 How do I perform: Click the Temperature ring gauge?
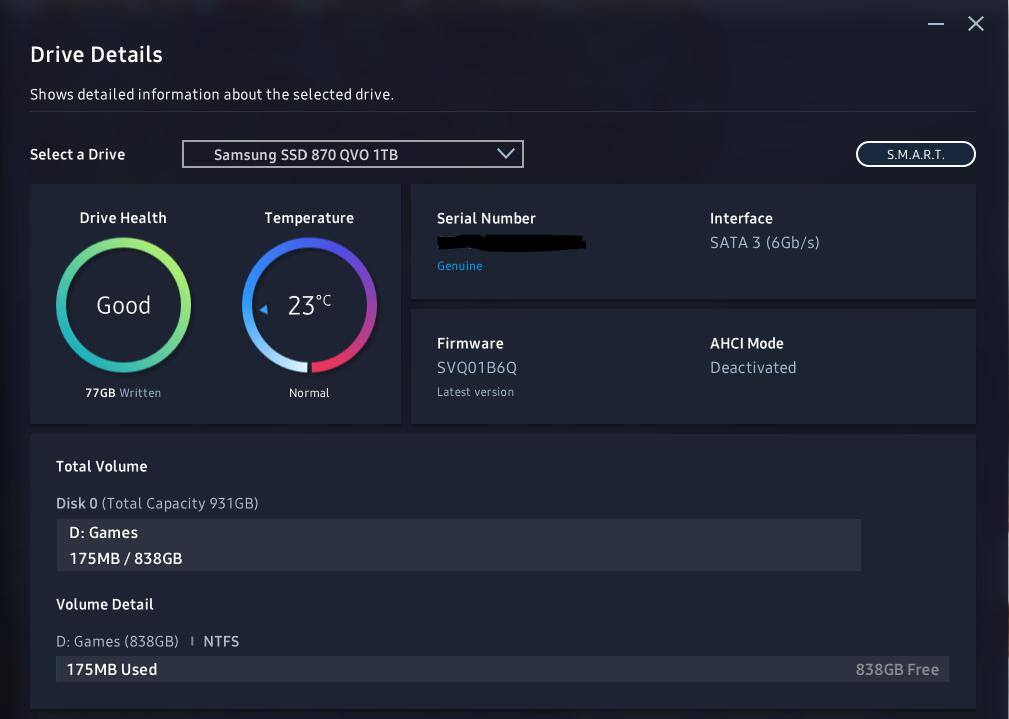coord(309,305)
